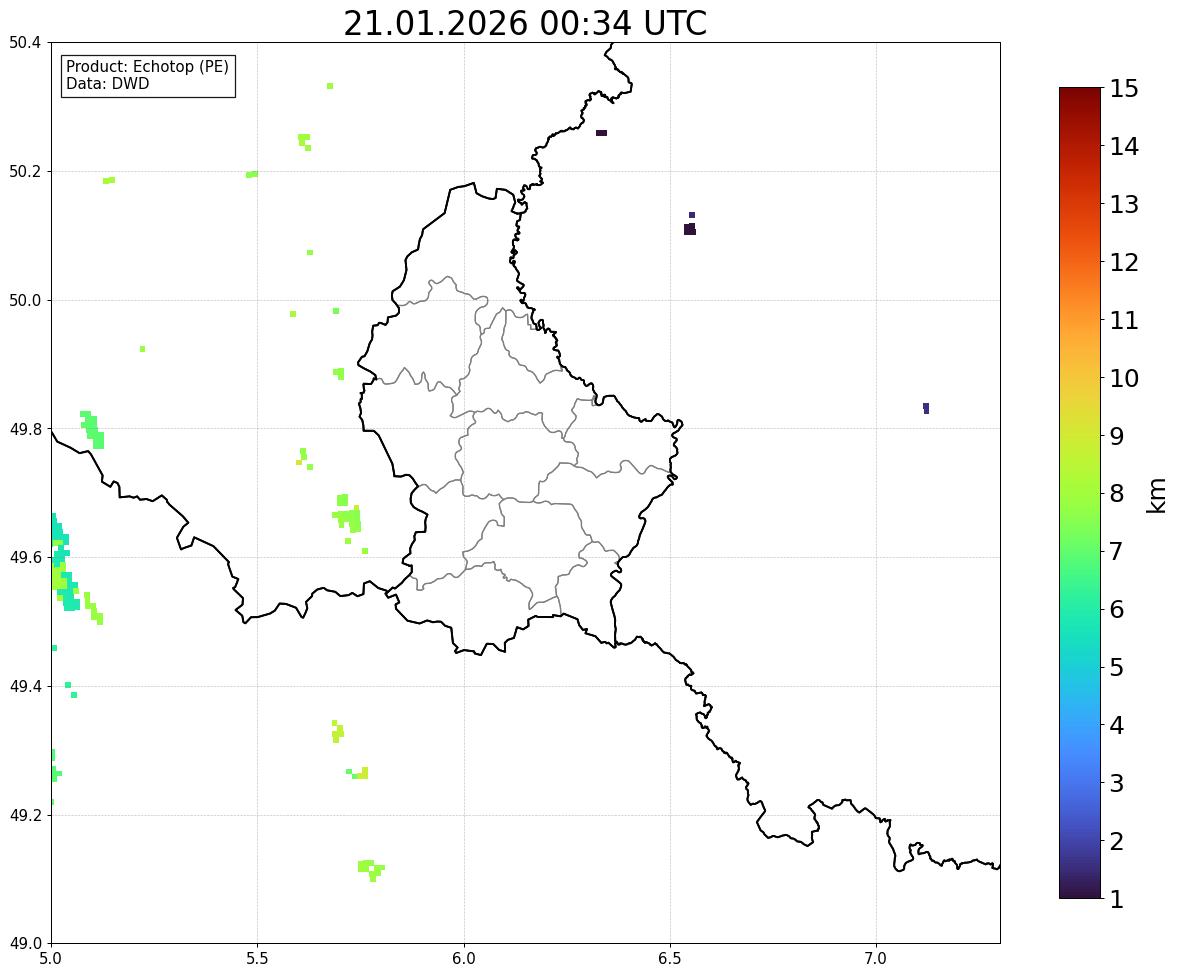Click the 6.5 longitude label
Screen dimensions: 1178x976
(670, 959)
